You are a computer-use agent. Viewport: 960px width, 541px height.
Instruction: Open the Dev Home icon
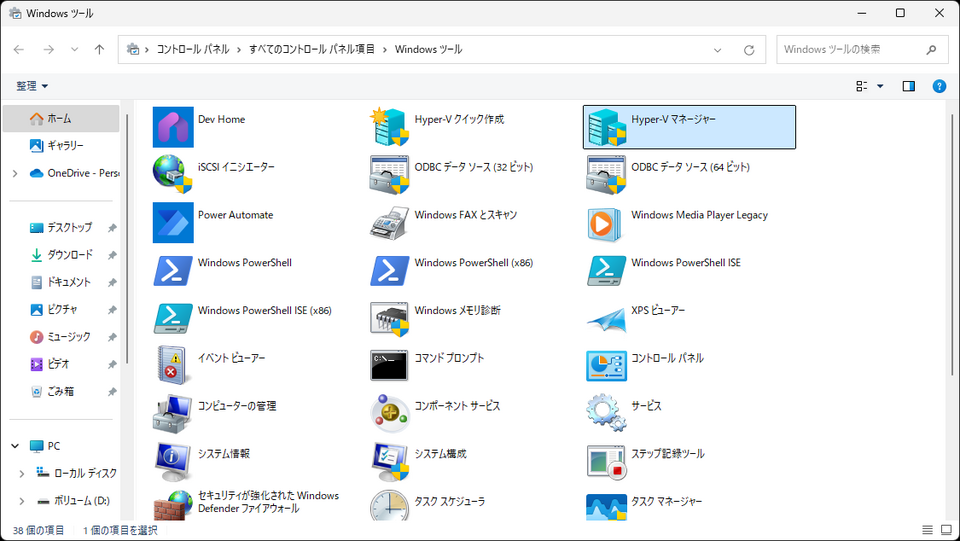pyautogui.click(x=173, y=127)
